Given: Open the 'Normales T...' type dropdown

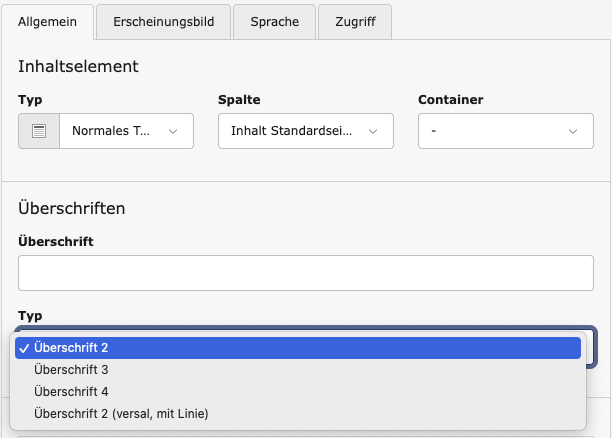Looking at the screenshot, I should point(126,131).
